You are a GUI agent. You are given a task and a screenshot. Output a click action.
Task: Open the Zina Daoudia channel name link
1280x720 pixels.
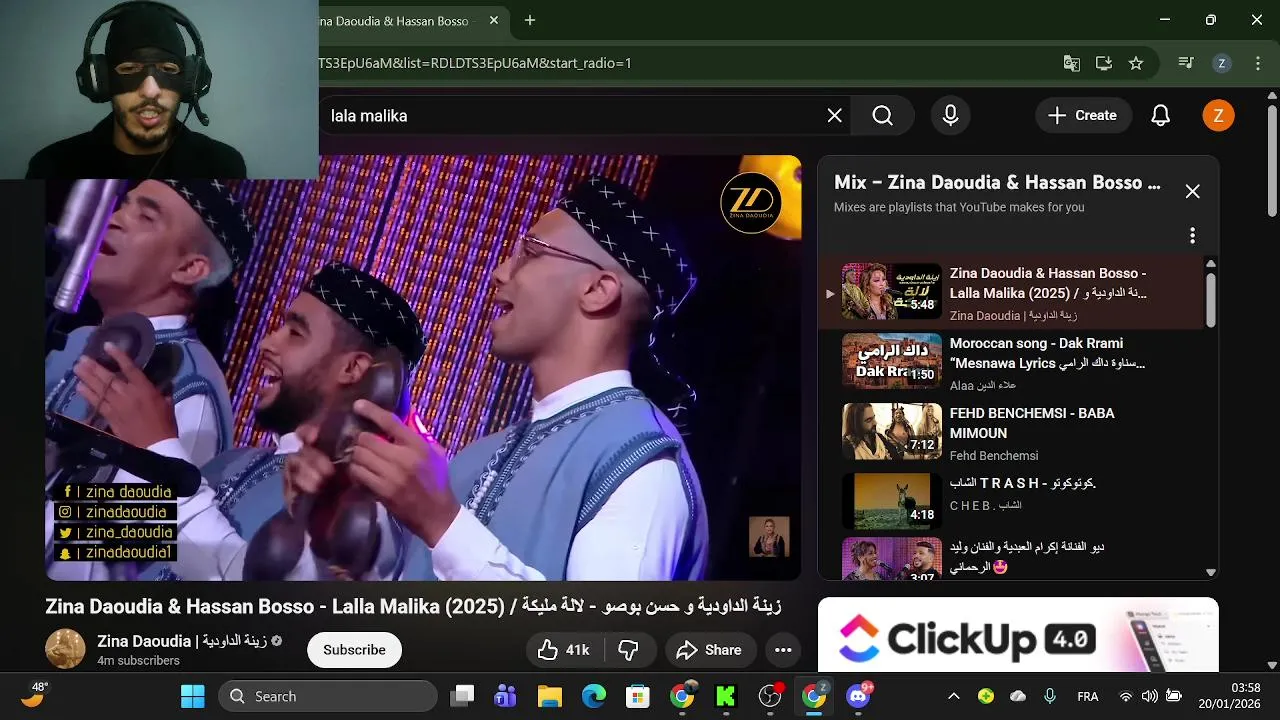pos(182,641)
